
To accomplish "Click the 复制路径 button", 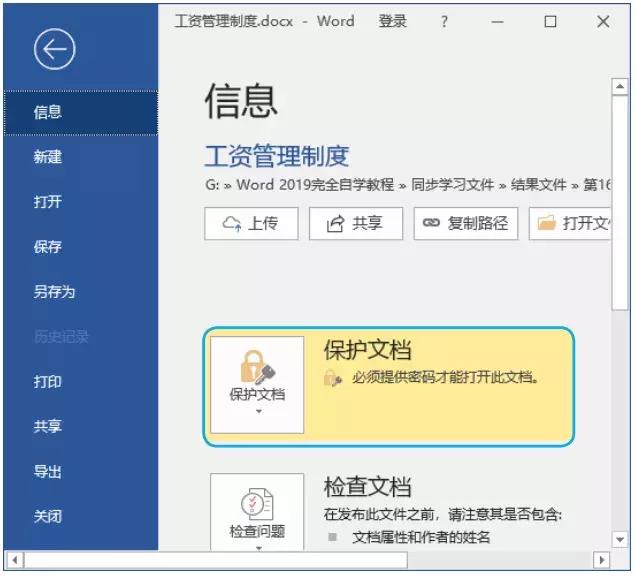I will point(466,224).
